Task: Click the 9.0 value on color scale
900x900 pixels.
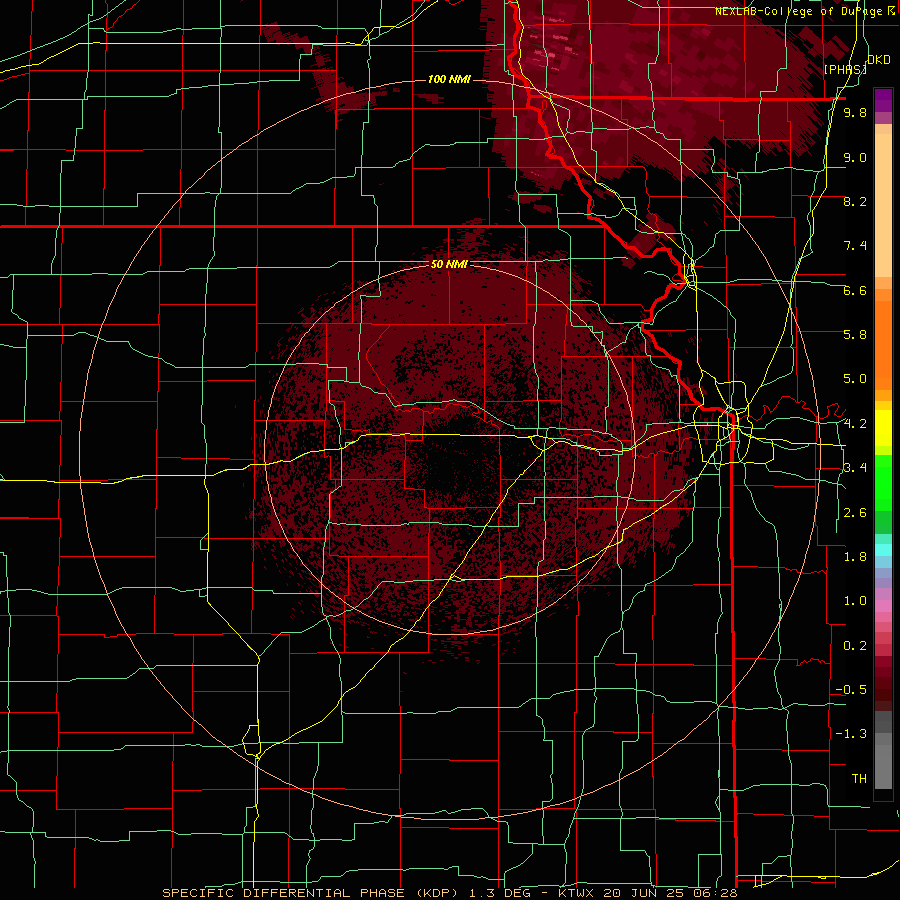Action: [x=855, y=157]
